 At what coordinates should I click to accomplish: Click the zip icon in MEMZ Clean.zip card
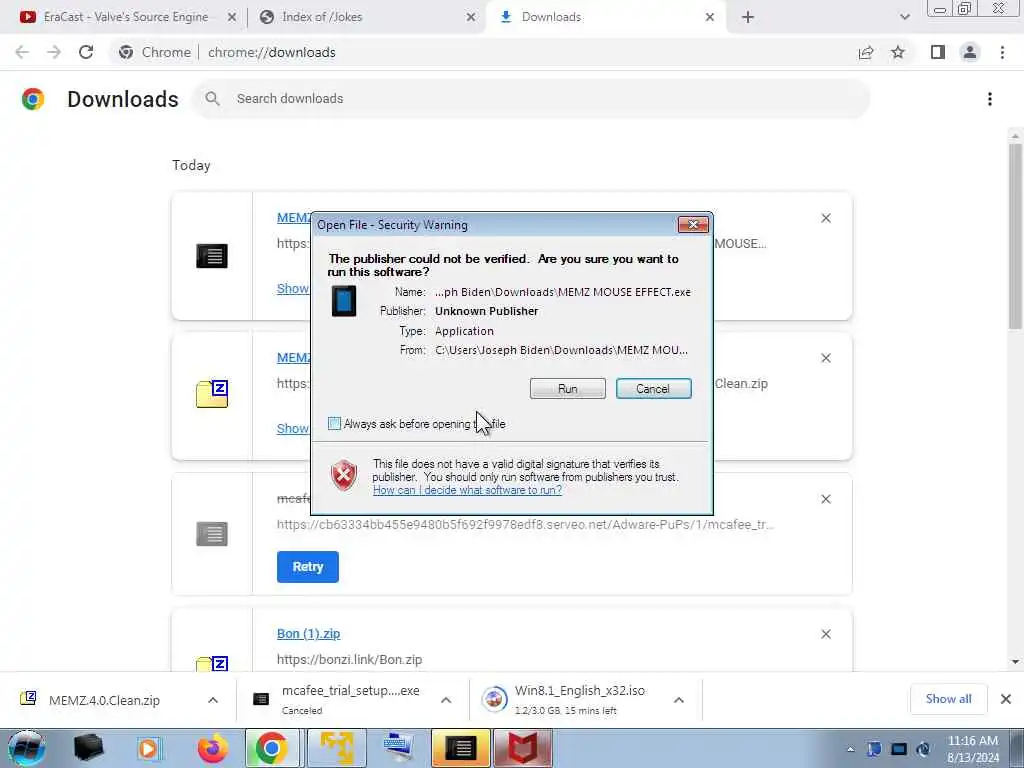212,394
